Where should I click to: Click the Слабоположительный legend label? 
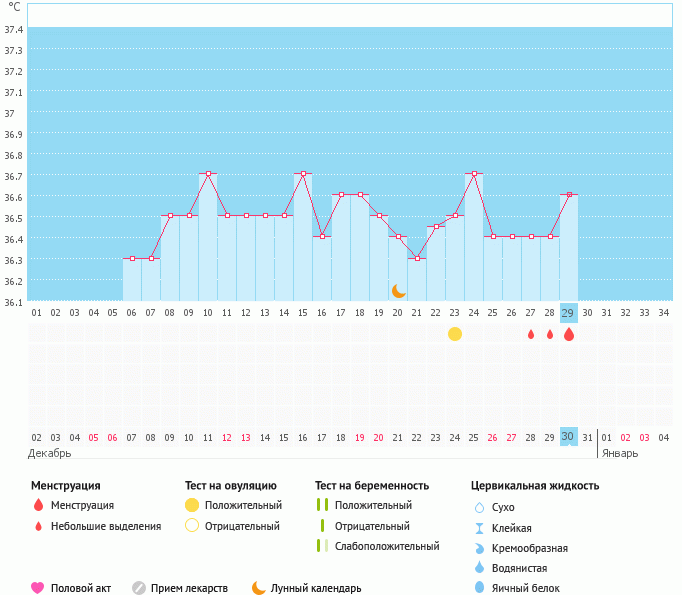[x=387, y=546]
